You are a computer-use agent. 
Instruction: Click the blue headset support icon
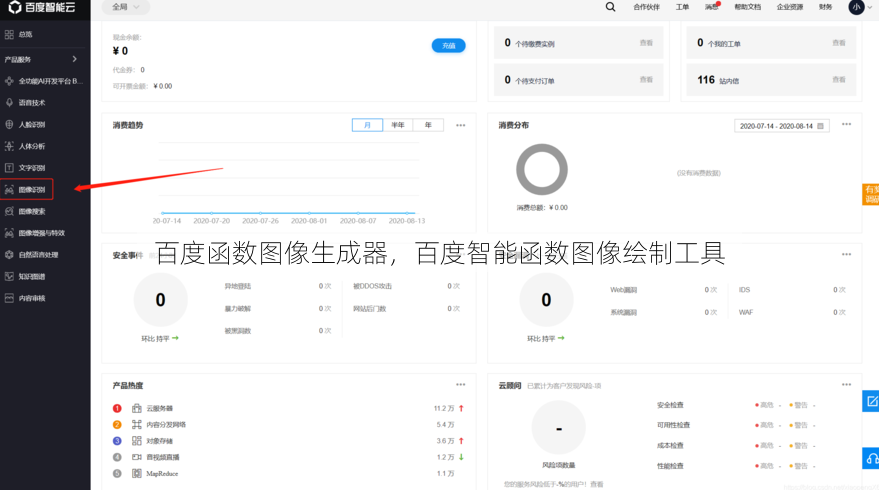click(x=871, y=459)
